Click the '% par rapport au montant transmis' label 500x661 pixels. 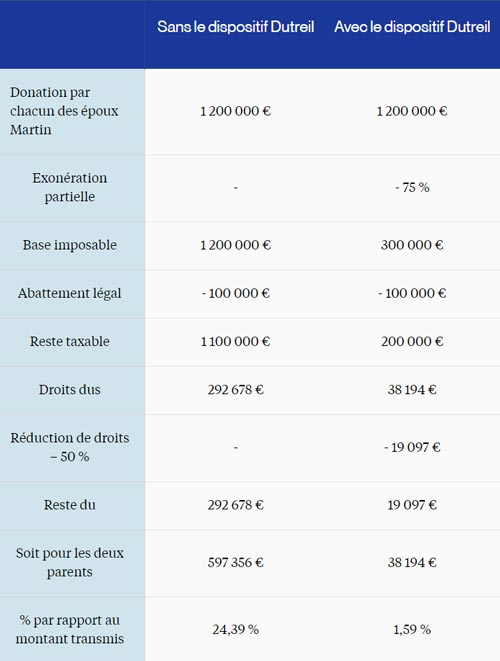(70, 629)
